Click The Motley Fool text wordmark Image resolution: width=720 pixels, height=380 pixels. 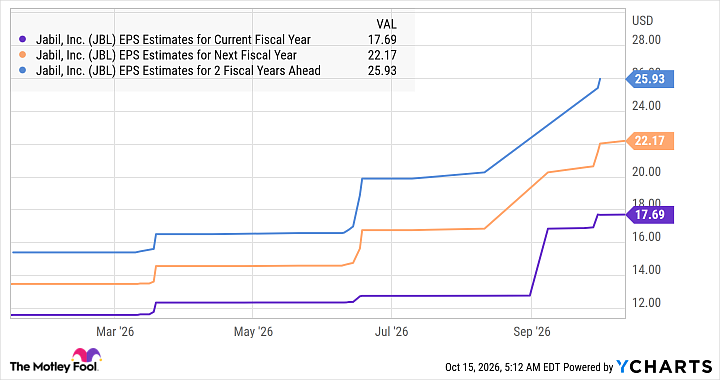click(x=54, y=367)
